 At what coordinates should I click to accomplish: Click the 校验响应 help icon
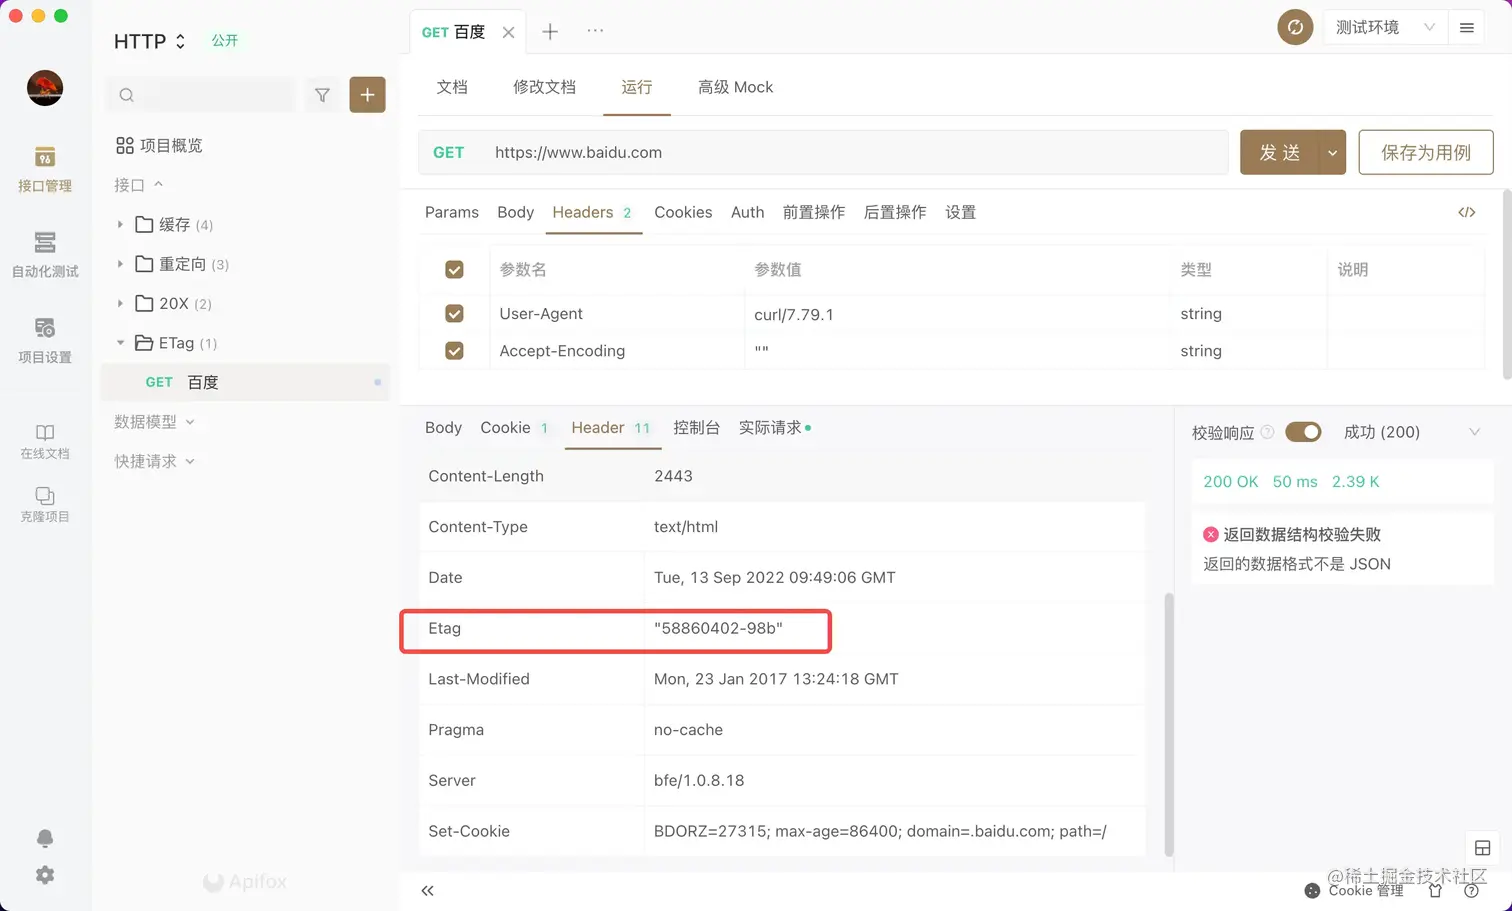coord(1267,432)
